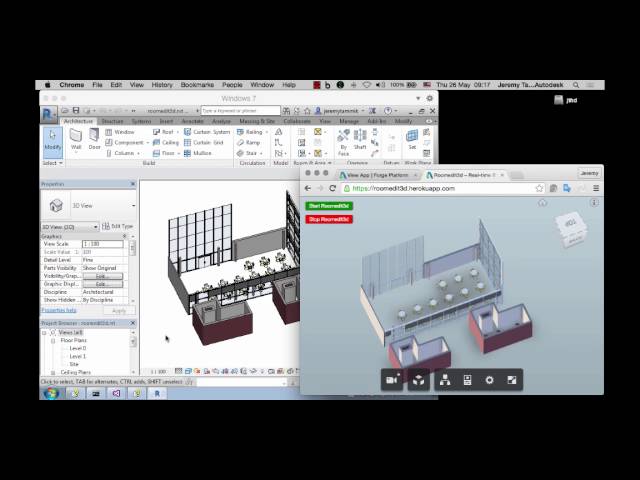
Task: Select the Ceiling tool in the ribbon
Action: click(166, 142)
